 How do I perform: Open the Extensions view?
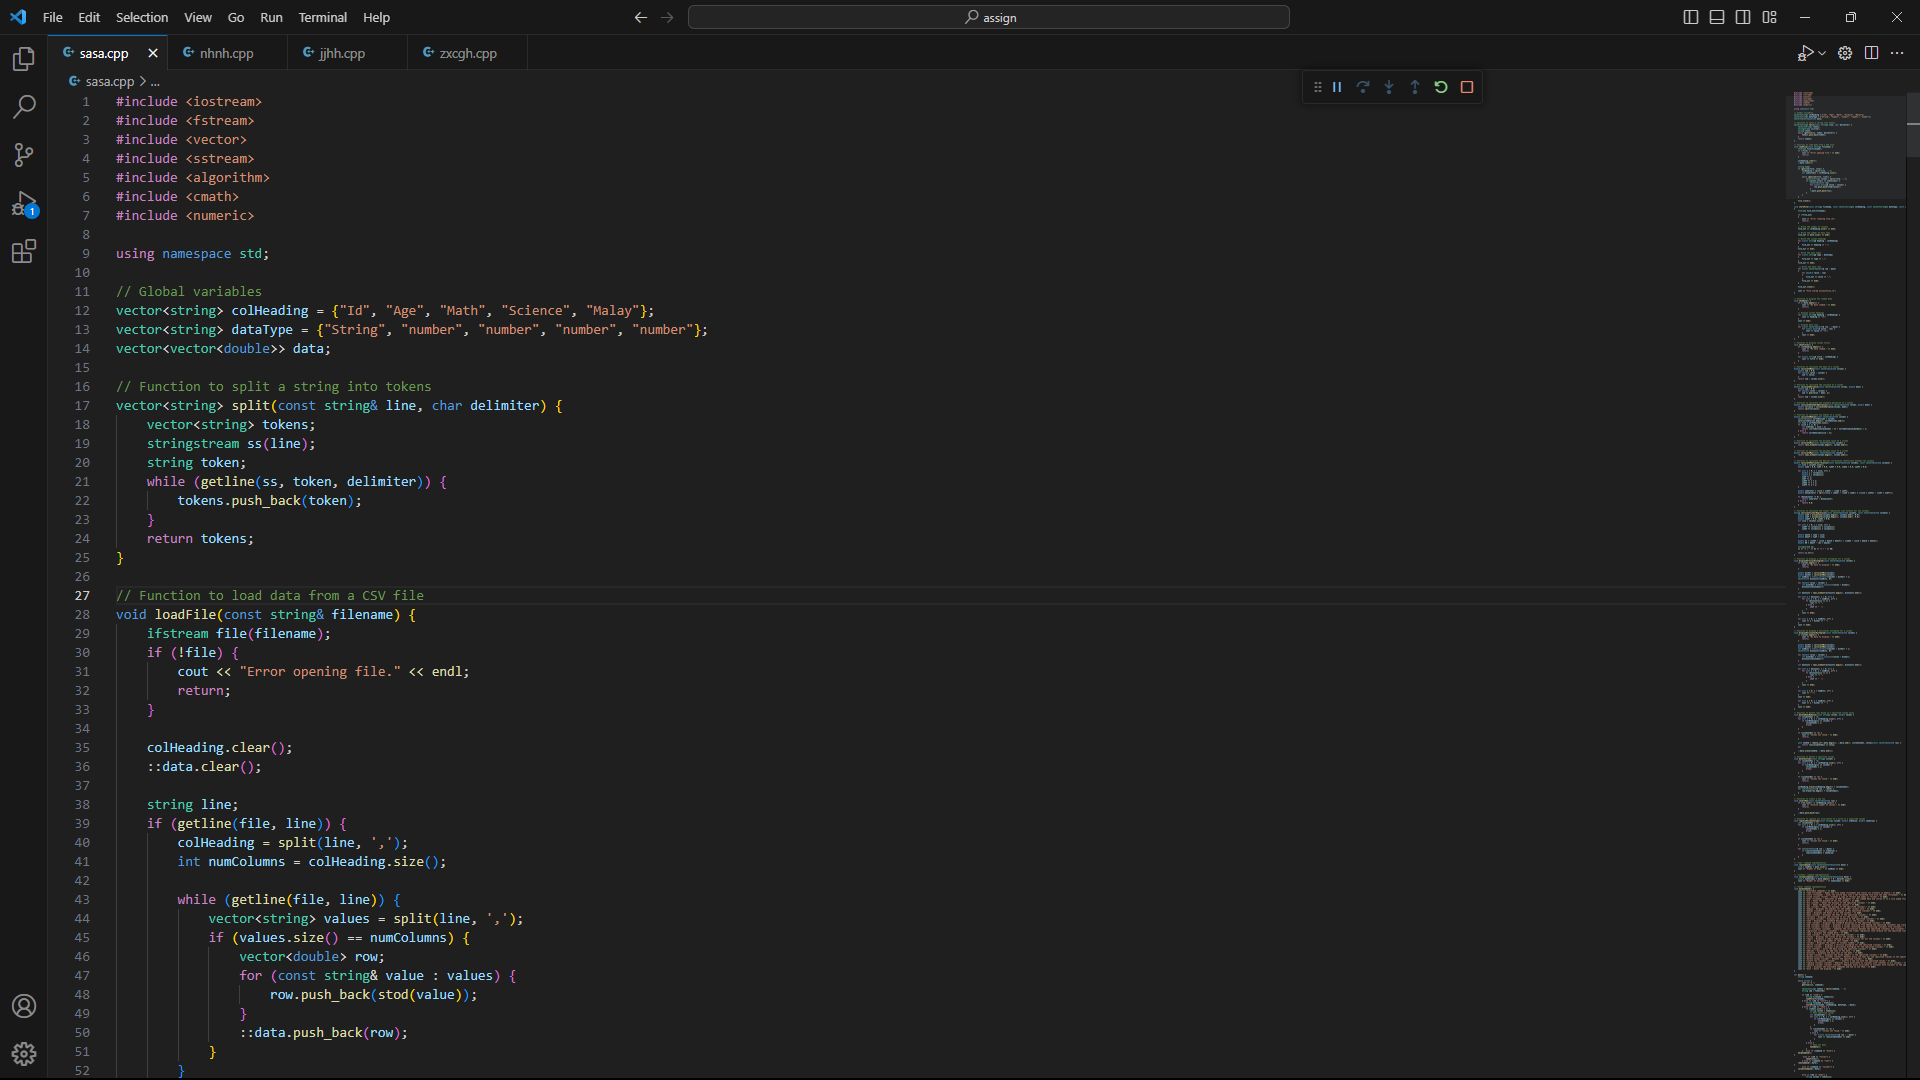[x=24, y=252]
